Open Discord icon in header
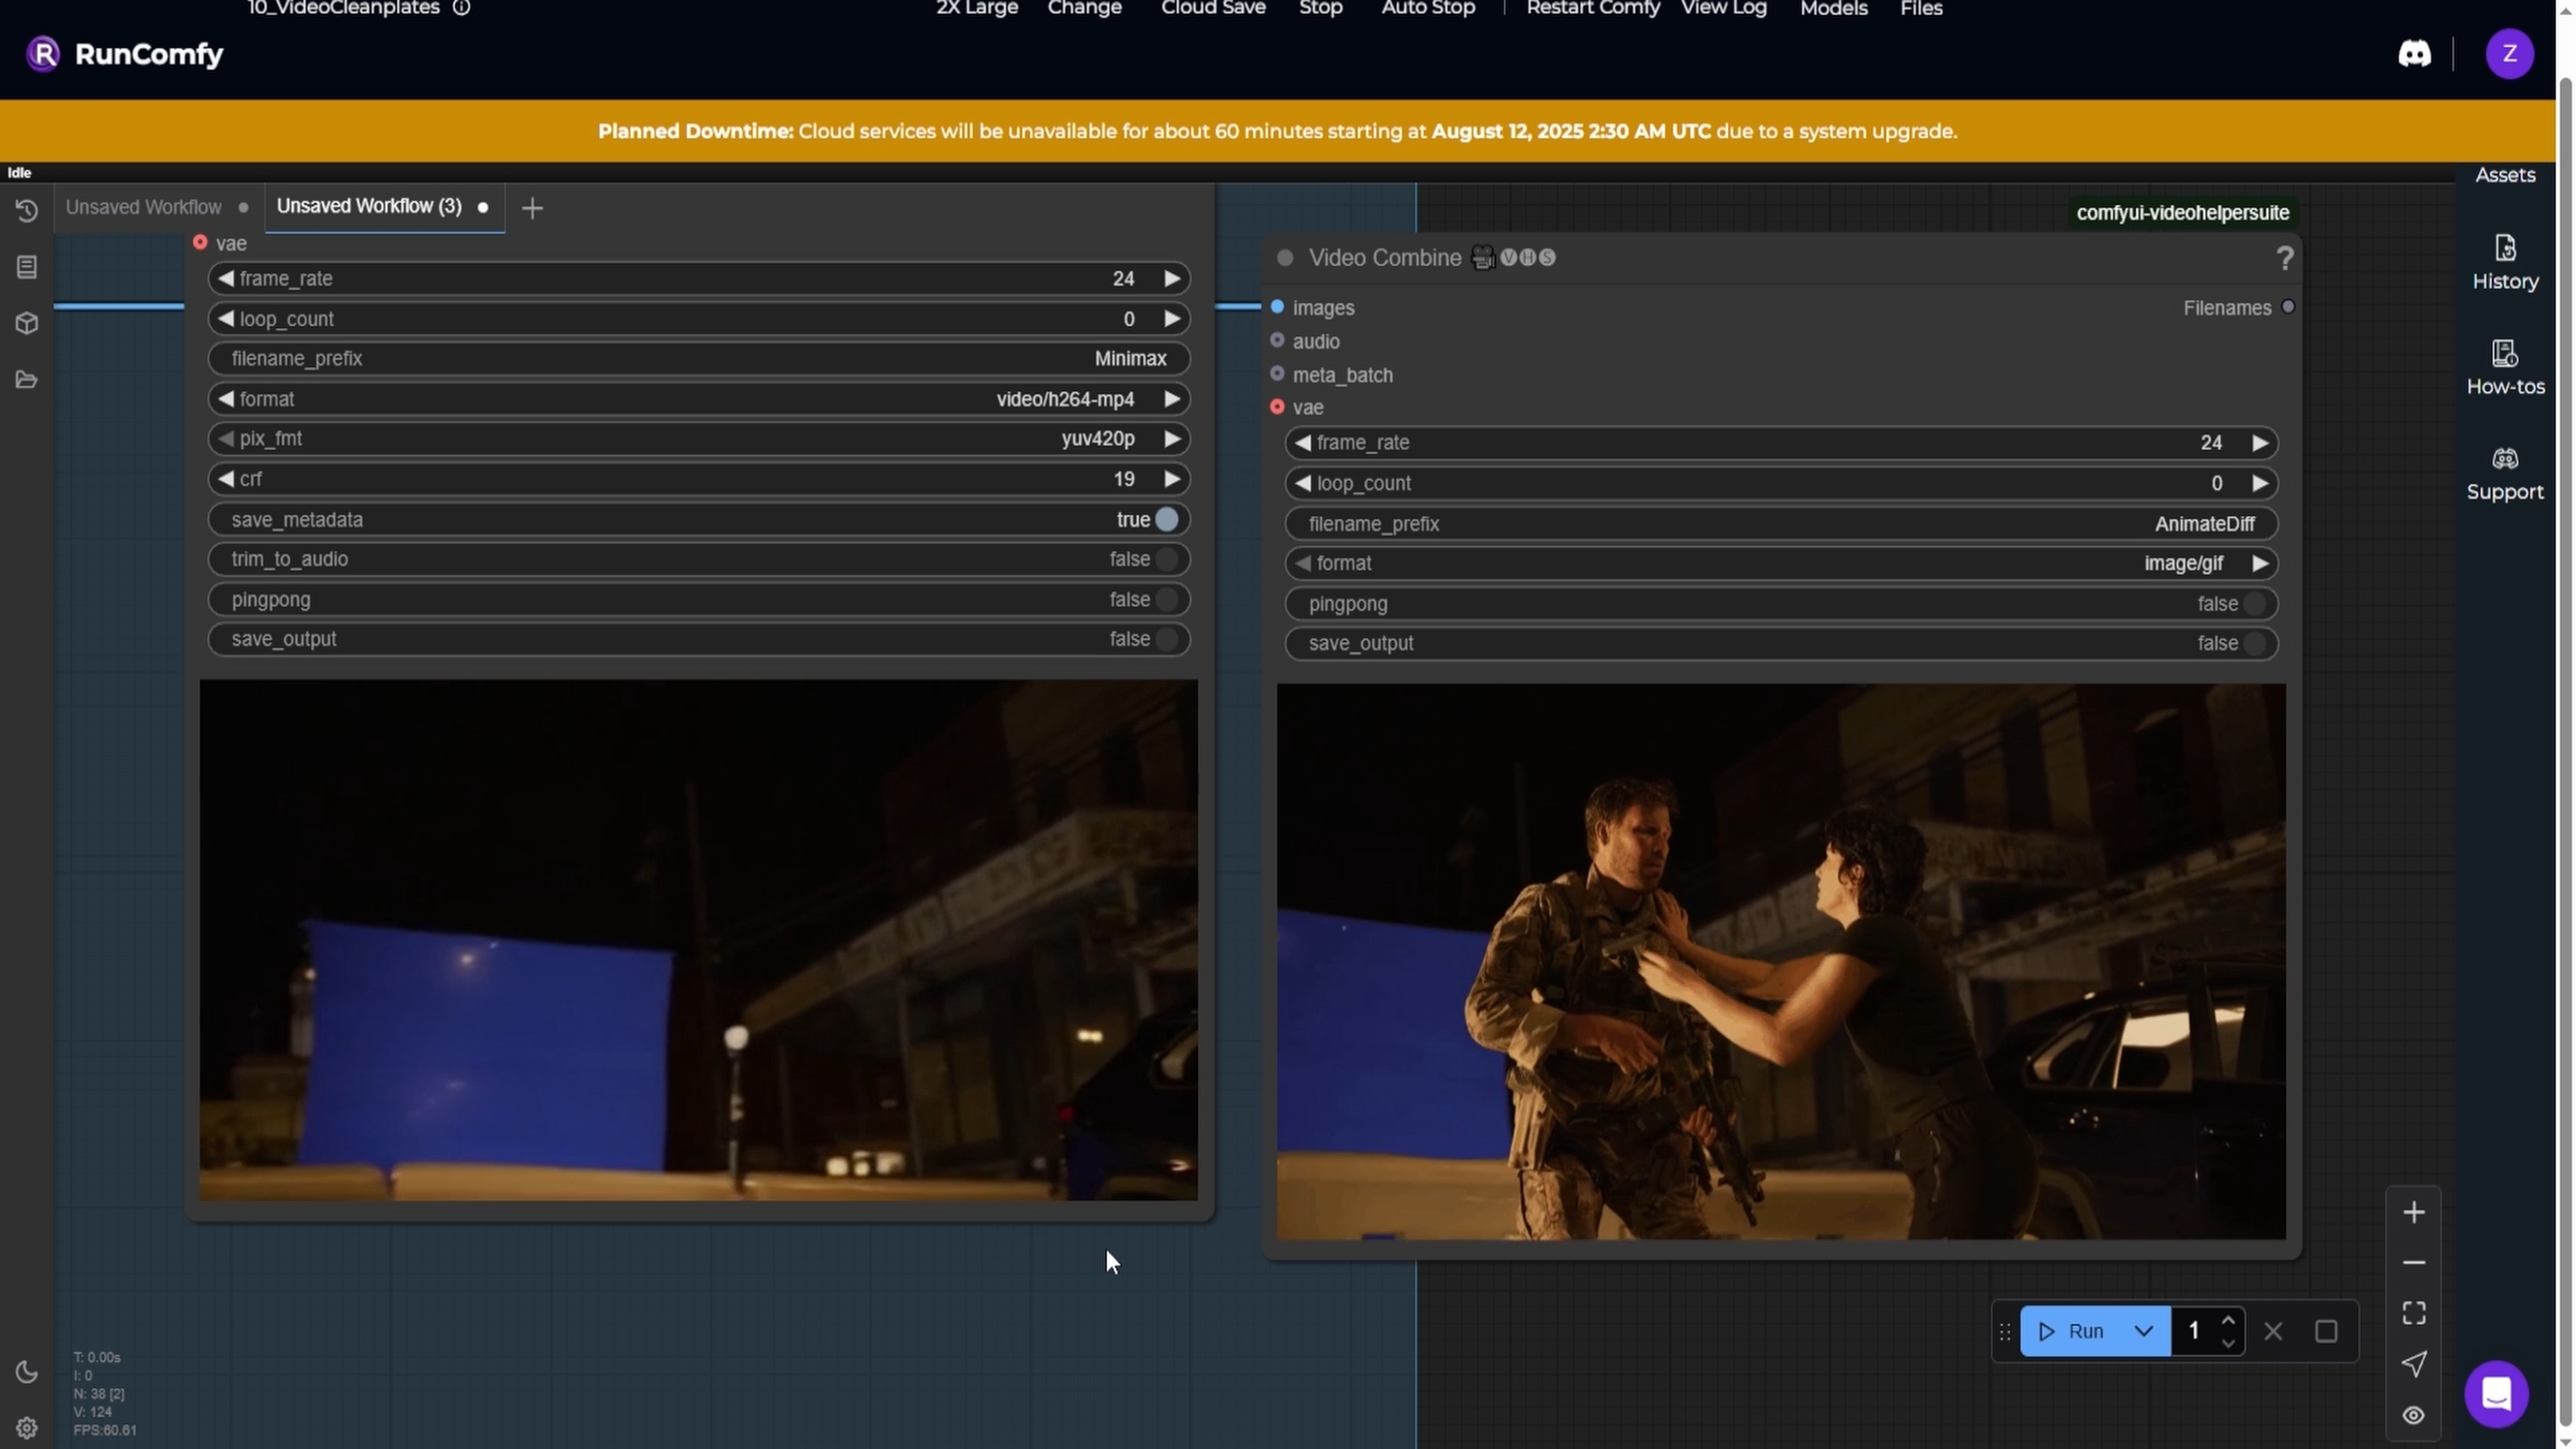 [2414, 54]
